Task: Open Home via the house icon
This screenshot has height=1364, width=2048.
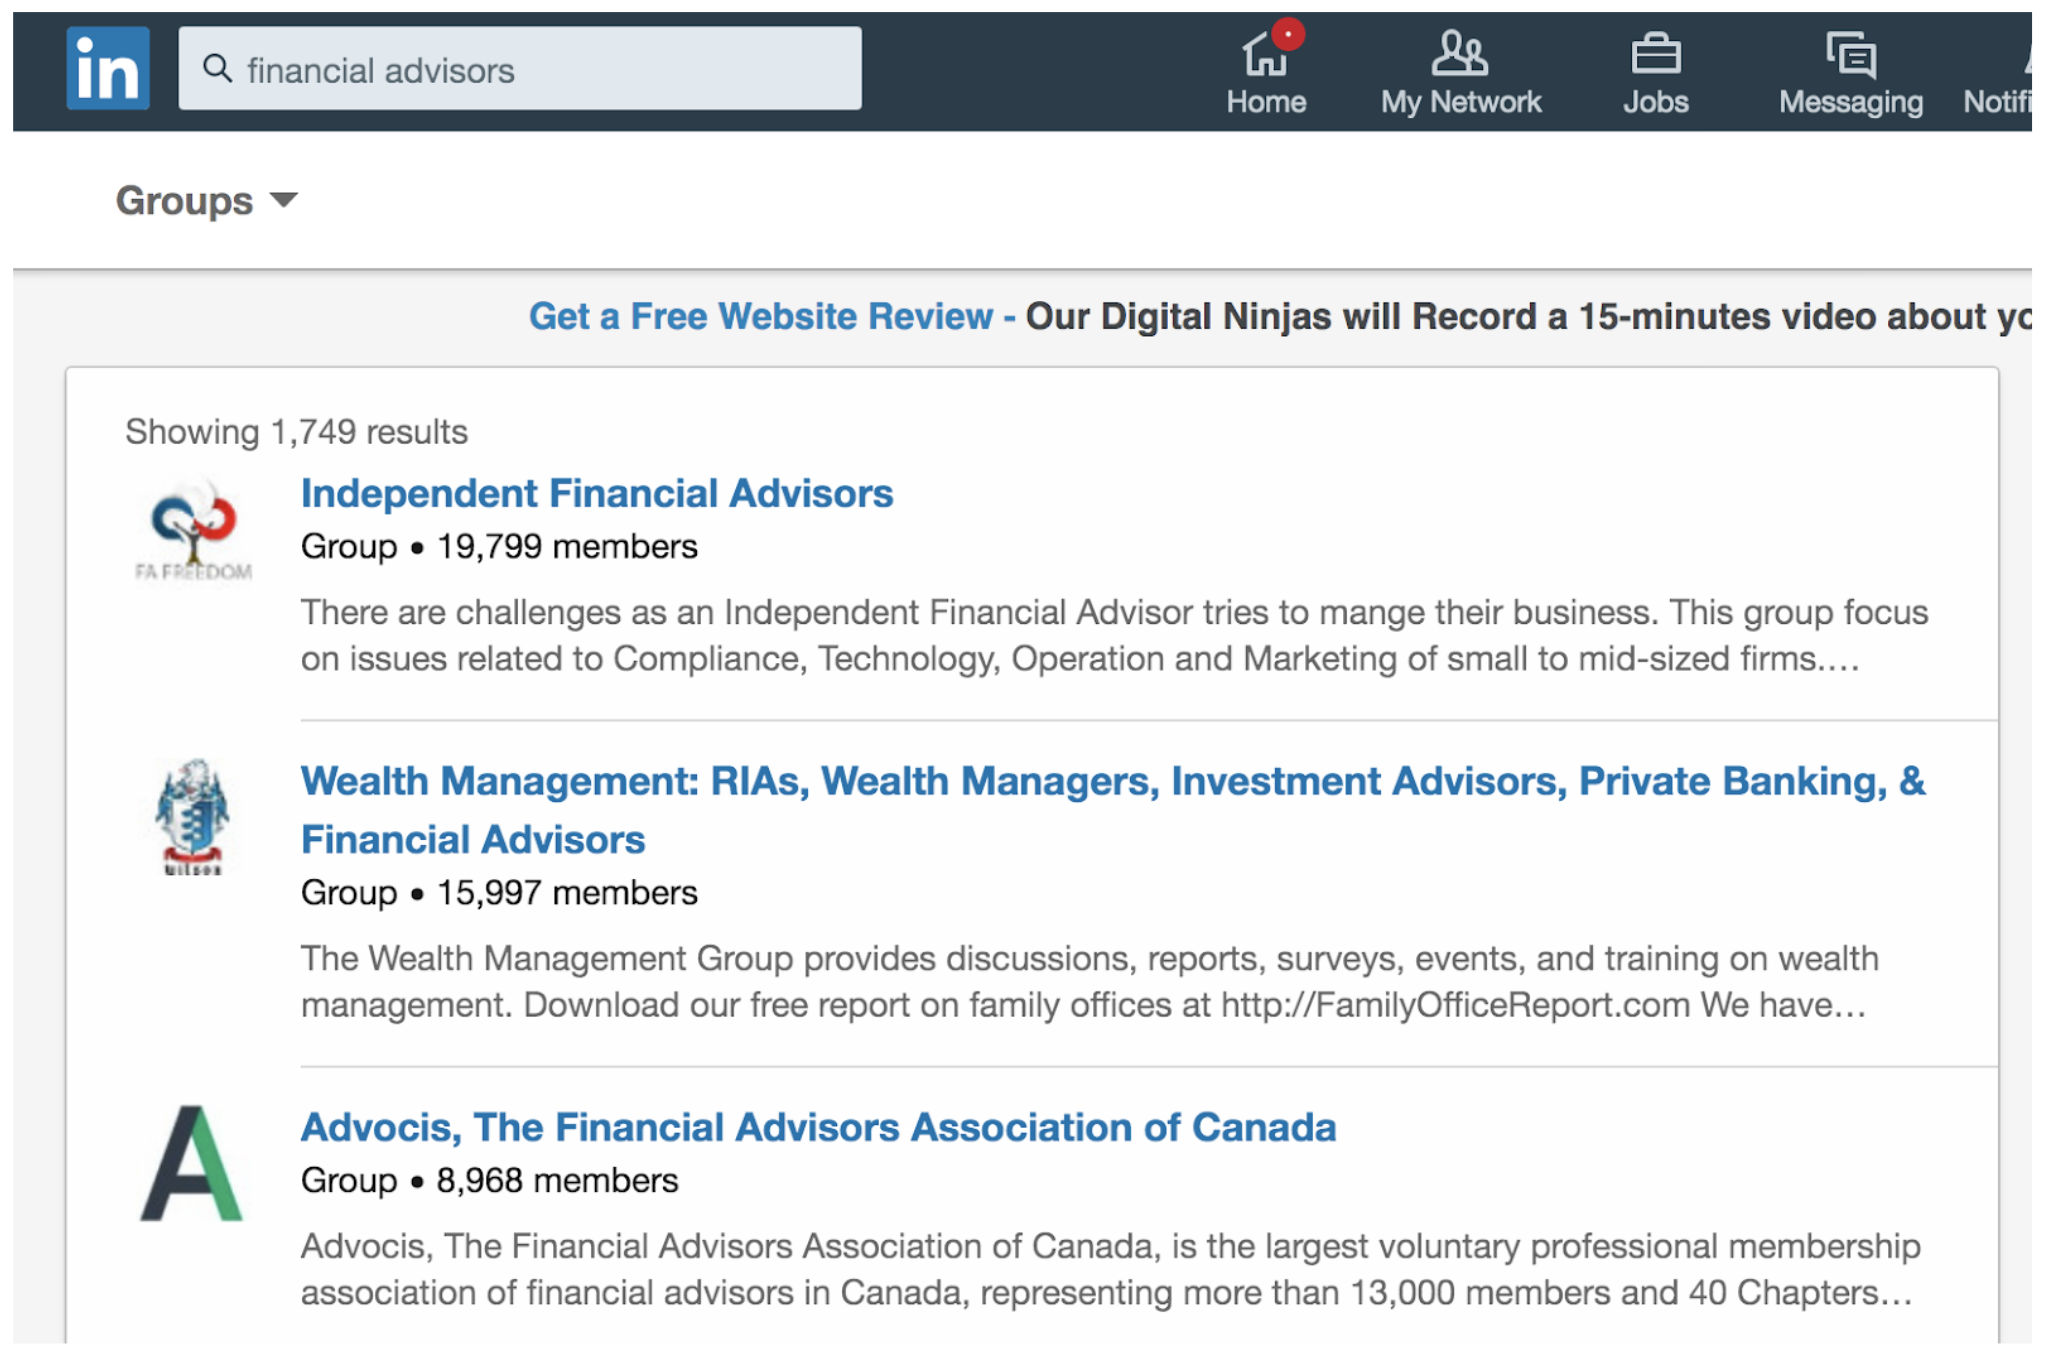Action: [1264, 54]
